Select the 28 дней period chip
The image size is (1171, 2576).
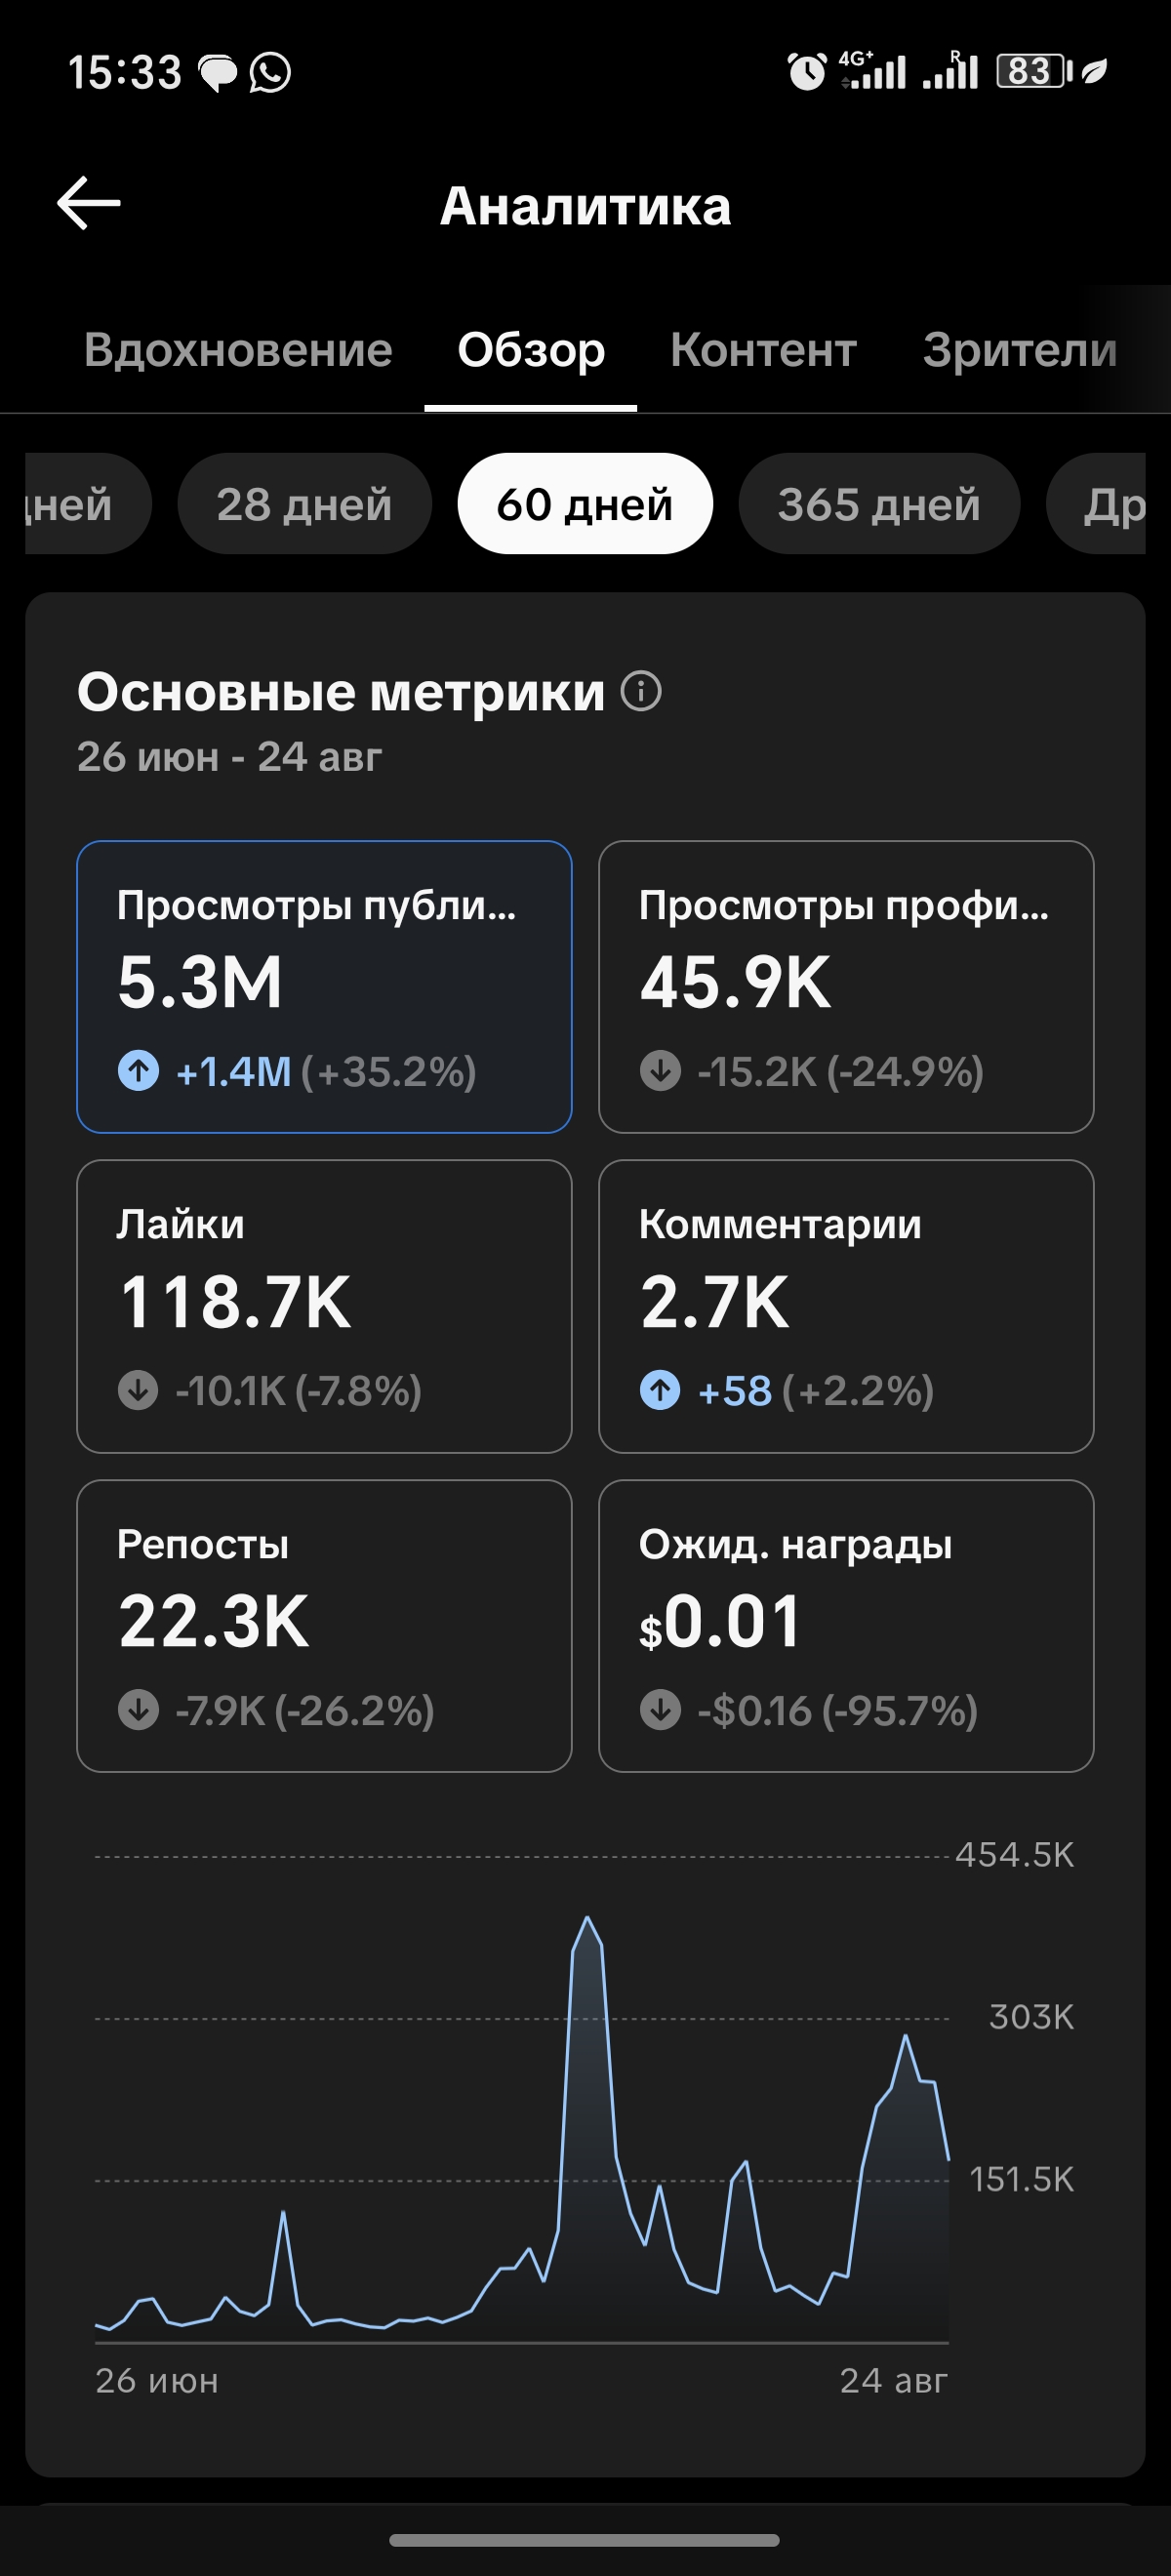tap(304, 504)
